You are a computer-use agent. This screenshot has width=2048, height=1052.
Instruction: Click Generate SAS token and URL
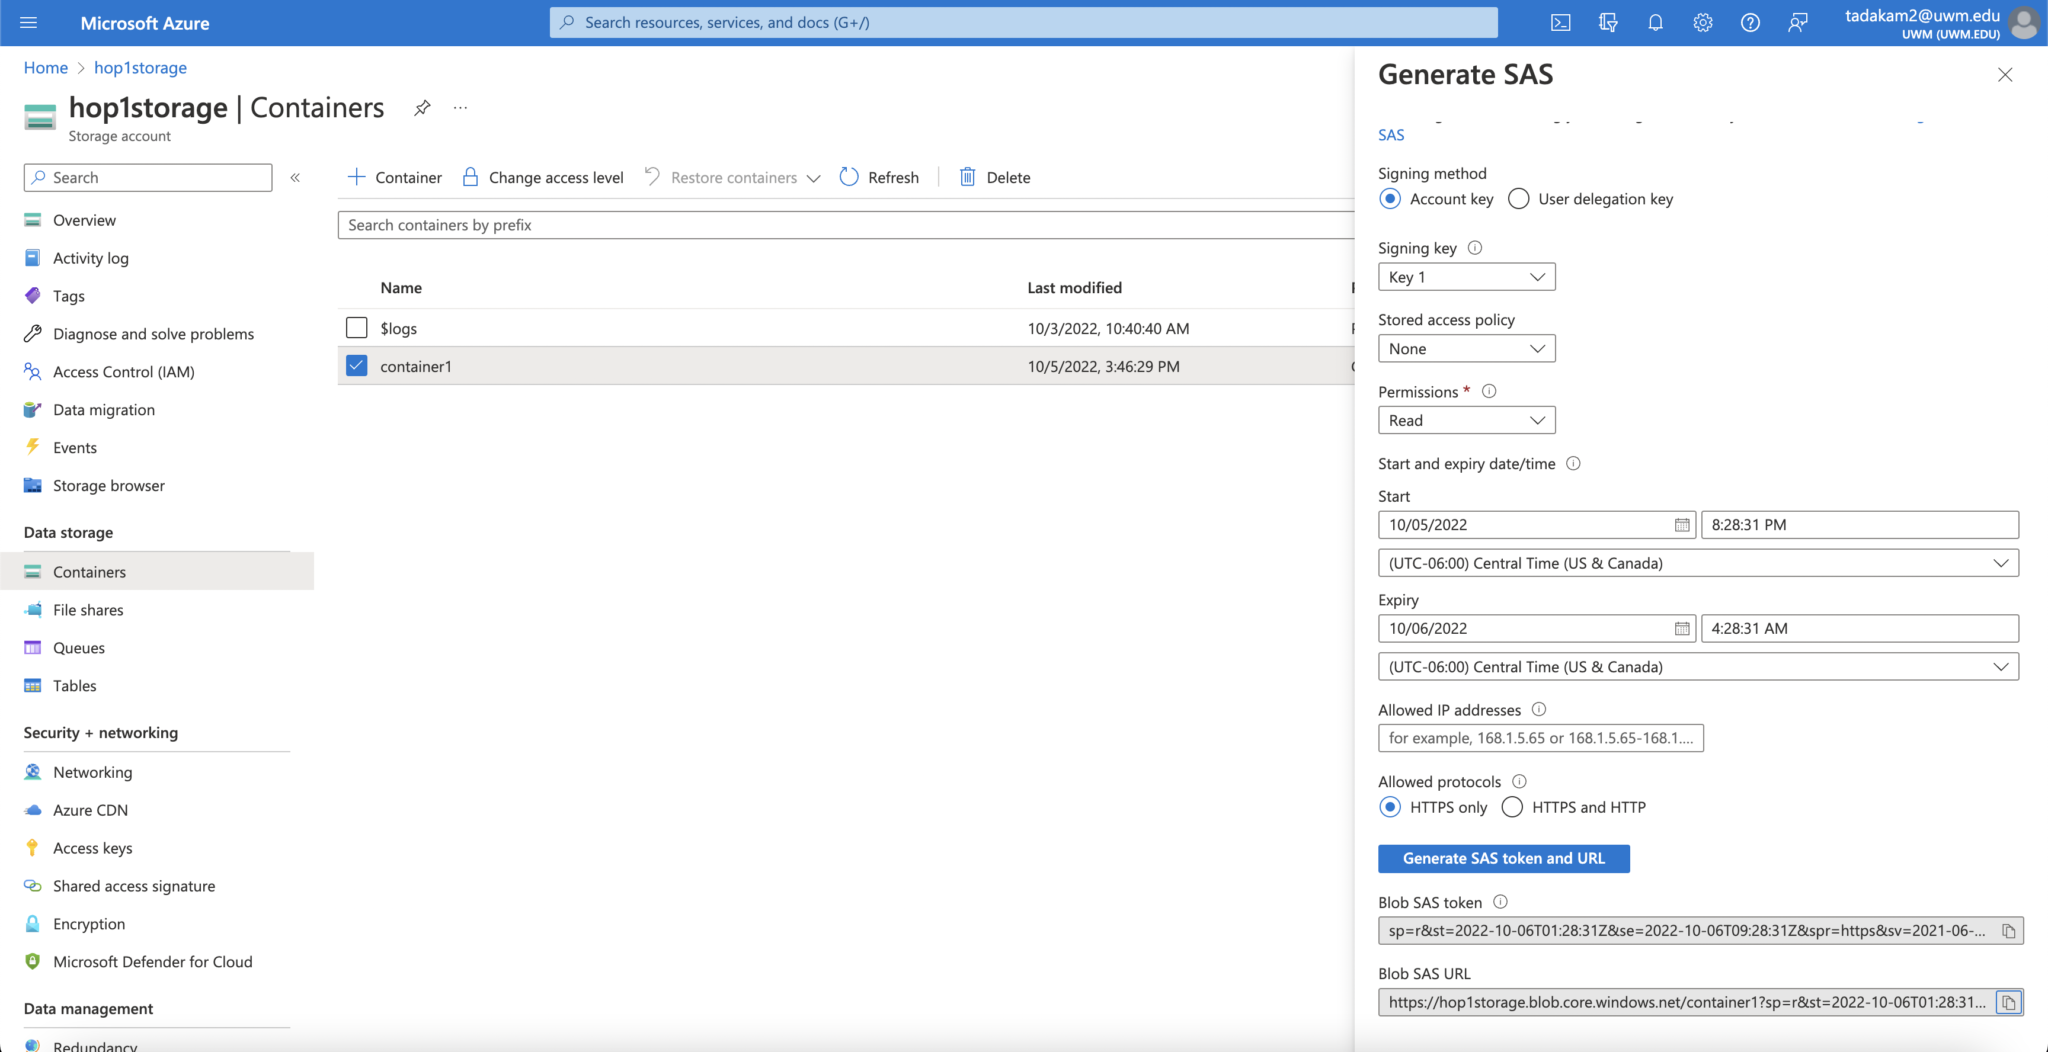tap(1502, 858)
